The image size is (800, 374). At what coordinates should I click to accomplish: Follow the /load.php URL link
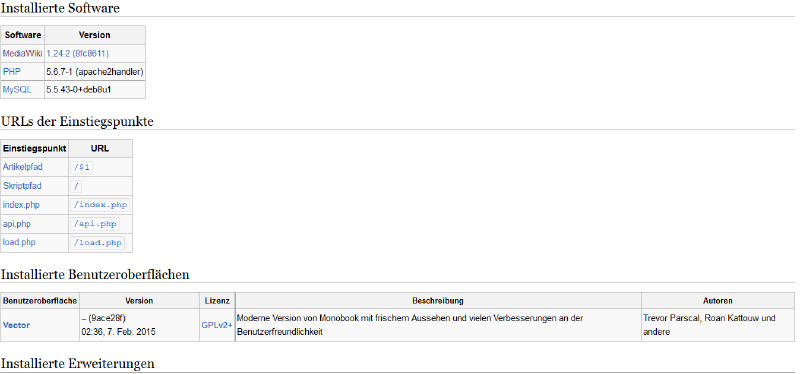(98, 242)
